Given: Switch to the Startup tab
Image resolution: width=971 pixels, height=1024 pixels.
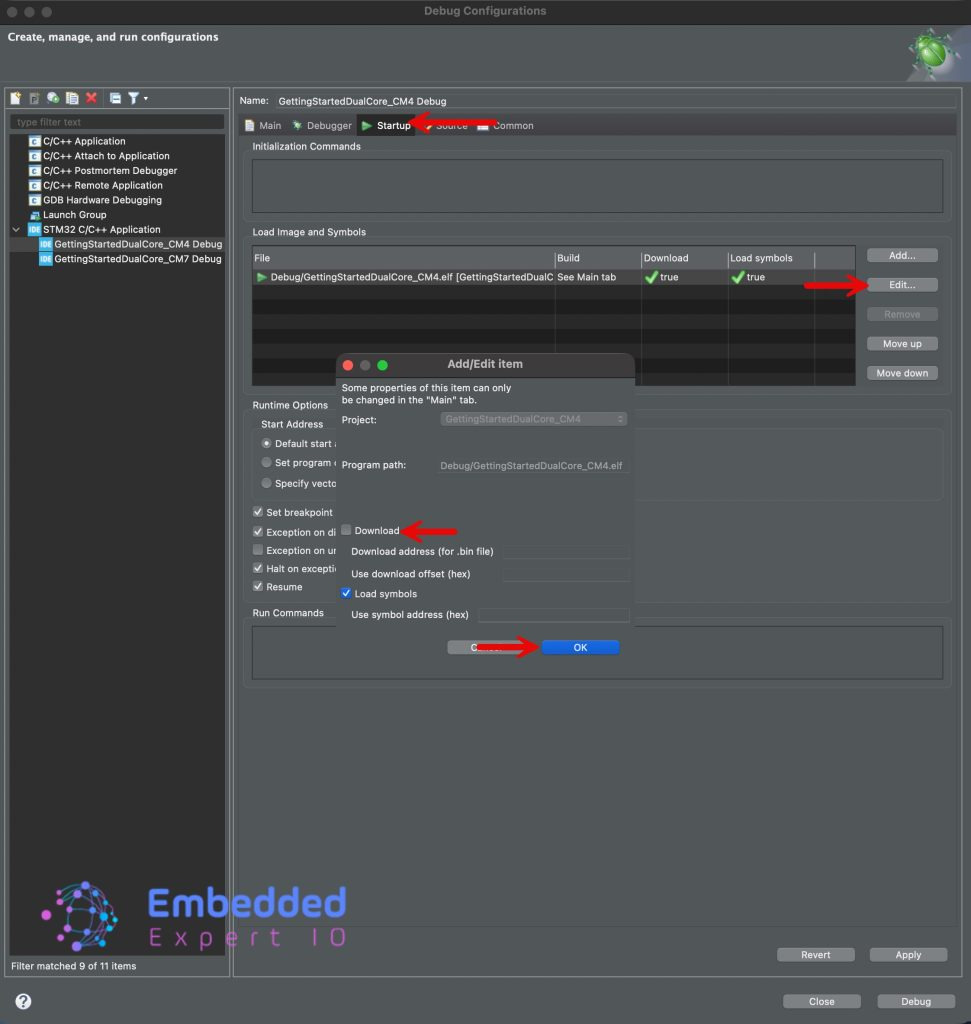Looking at the screenshot, I should click(x=386, y=125).
